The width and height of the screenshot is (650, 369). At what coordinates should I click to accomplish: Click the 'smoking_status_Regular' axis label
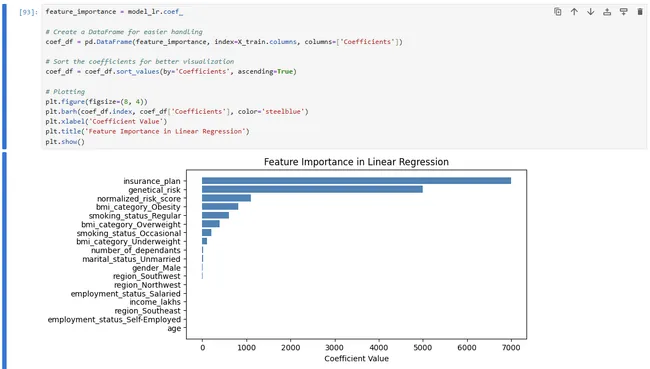pyautogui.click(x=135, y=216)
